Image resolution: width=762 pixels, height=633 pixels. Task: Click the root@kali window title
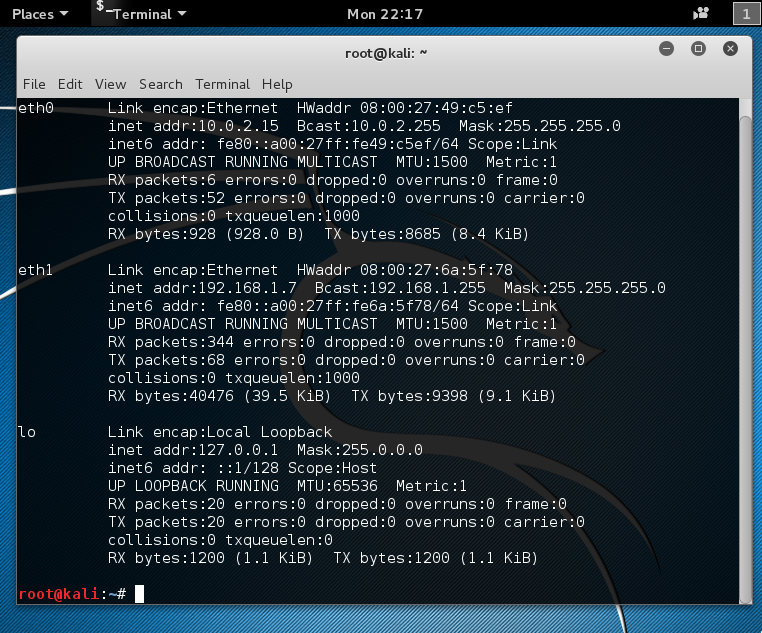pyautogui.click(x=386, y=53)
